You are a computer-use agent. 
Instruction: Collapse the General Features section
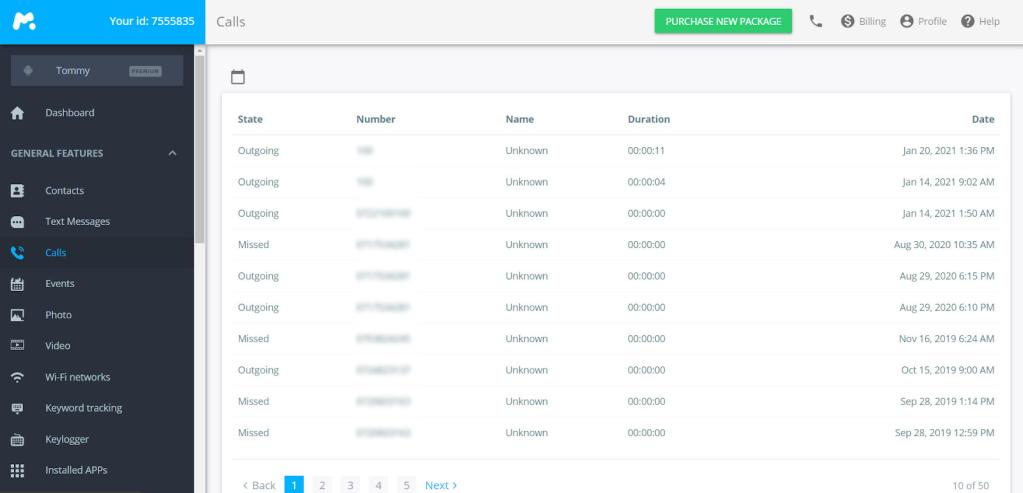(172, 153)
